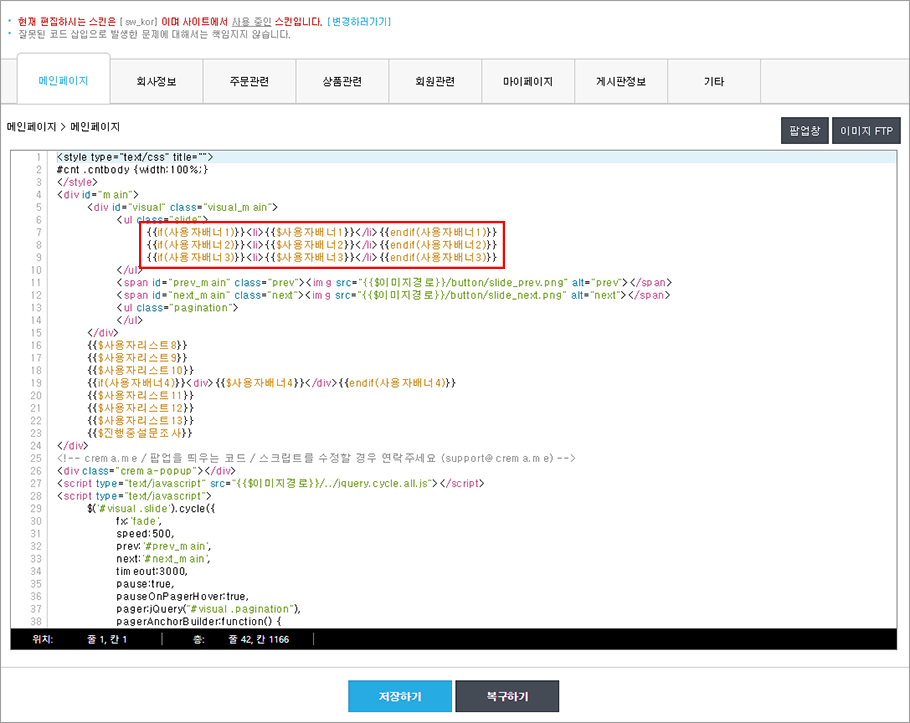The width and height of the screenshot is (910, 723).
Task: Open the 게시판정보 tab
Action: [x=621, y=82]
